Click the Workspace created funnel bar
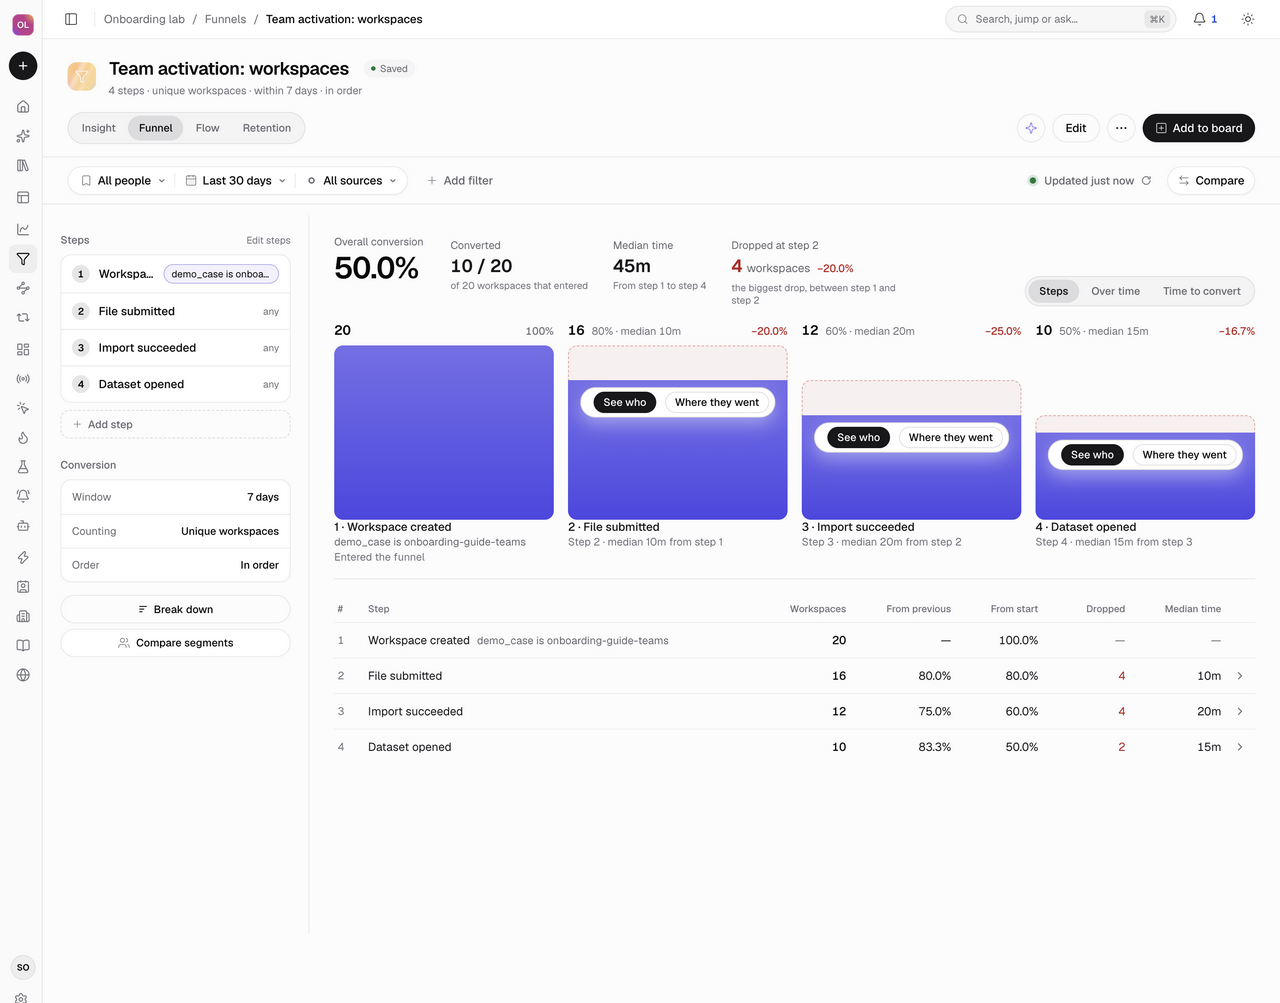The image size is (1280, 1003). point(444,433)
